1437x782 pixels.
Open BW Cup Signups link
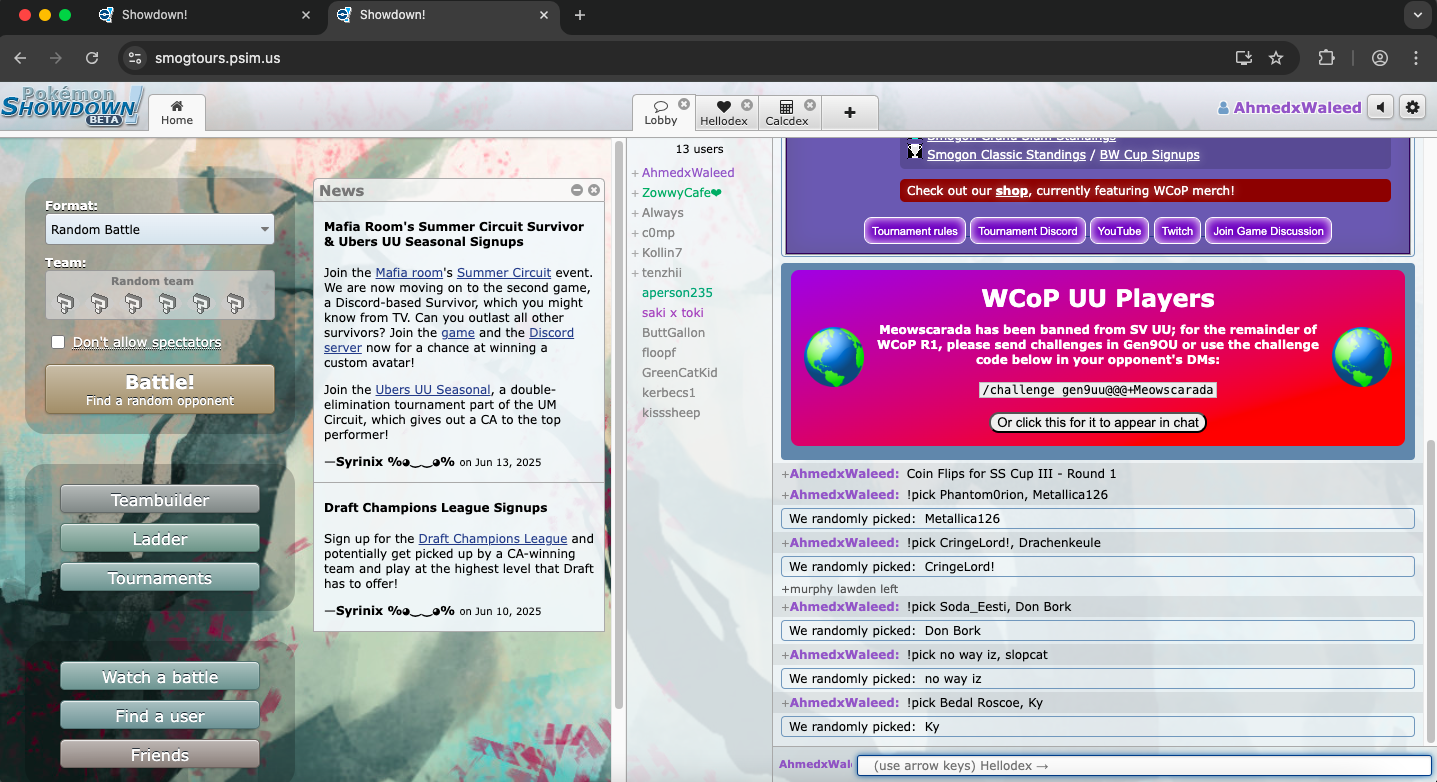tap(1150, 154)
